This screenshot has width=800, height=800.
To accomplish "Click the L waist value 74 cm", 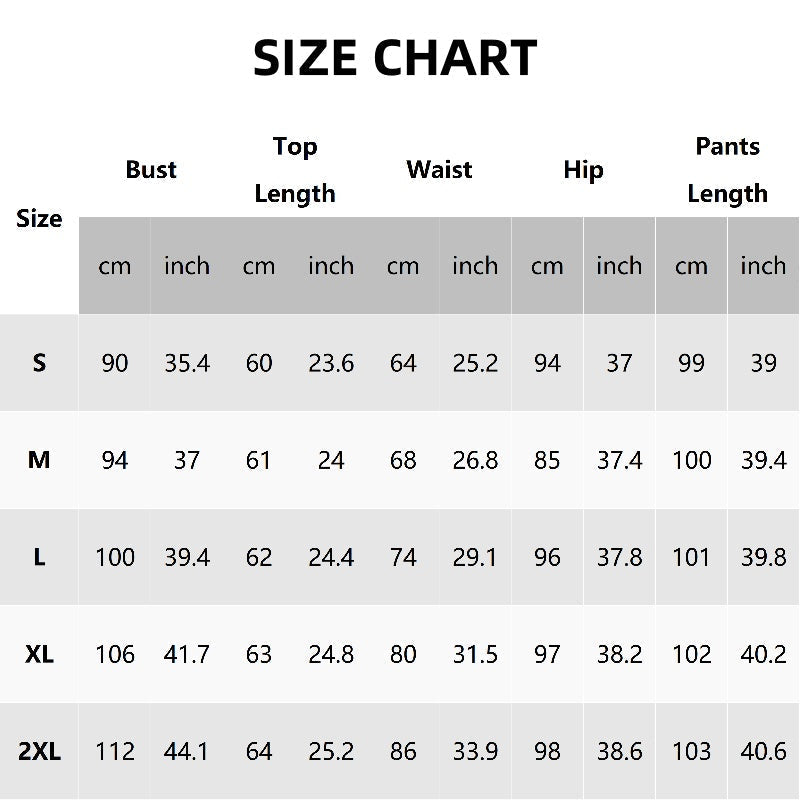I will [403, 557].
